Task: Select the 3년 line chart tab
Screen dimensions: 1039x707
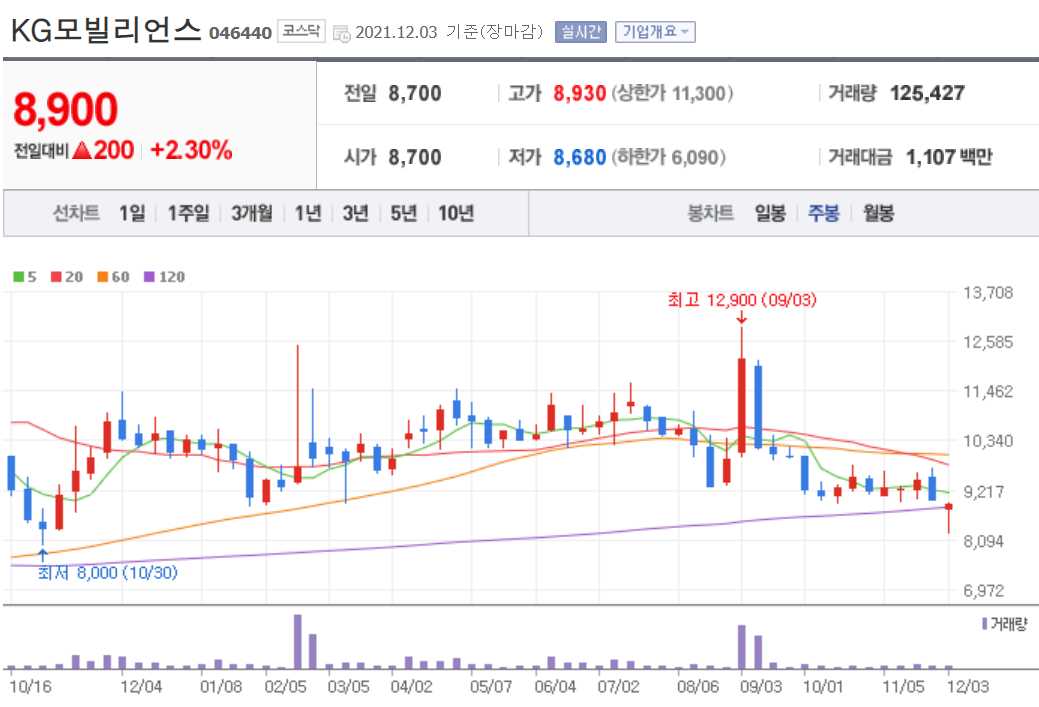Action: pos(355,213)
